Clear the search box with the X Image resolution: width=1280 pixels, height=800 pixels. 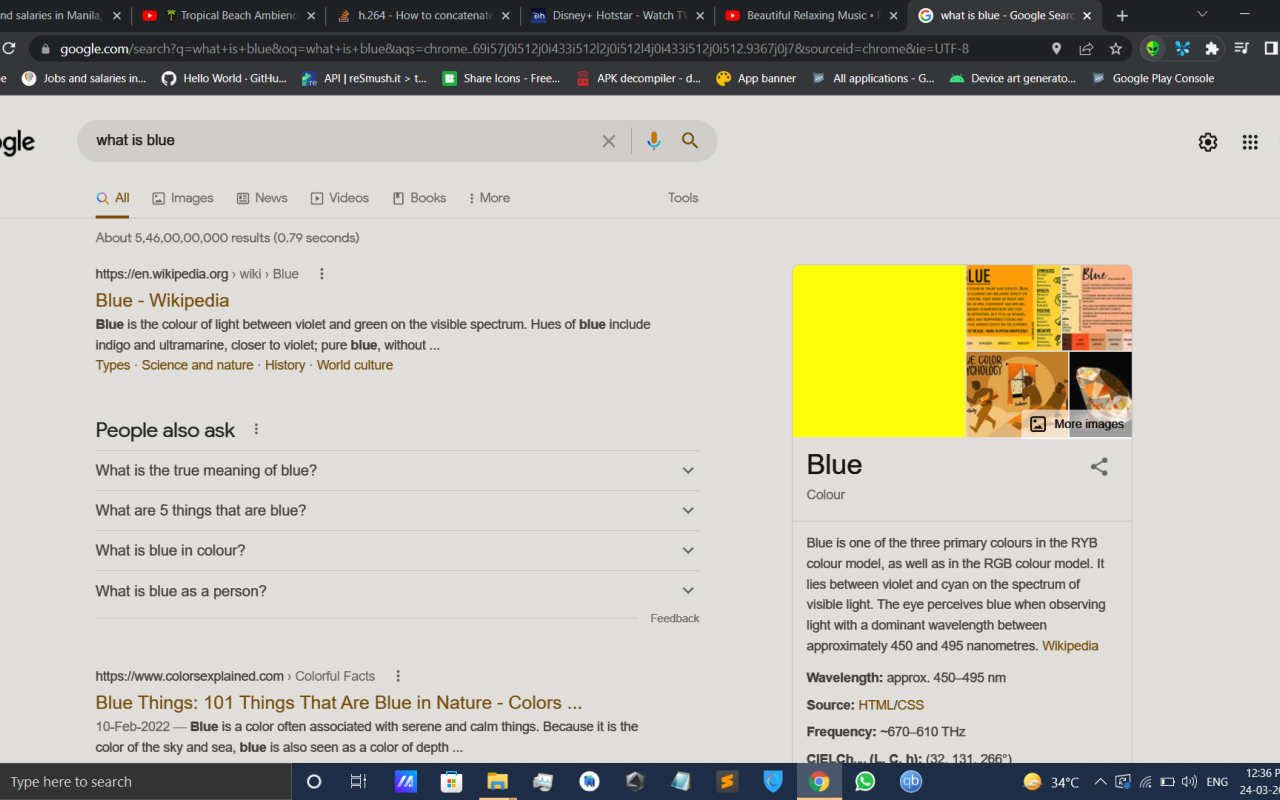tap(609, 140)
